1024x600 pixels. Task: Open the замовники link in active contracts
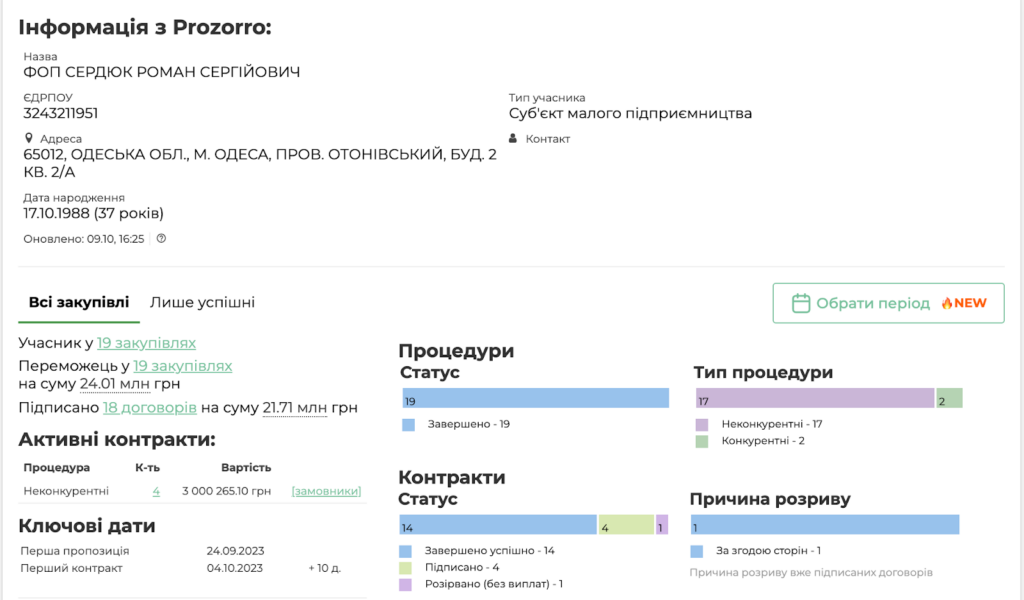(326, 491)
